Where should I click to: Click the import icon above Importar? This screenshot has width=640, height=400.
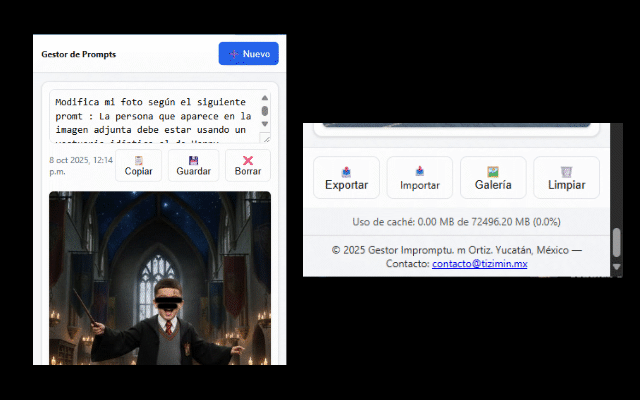click(420, 171)
